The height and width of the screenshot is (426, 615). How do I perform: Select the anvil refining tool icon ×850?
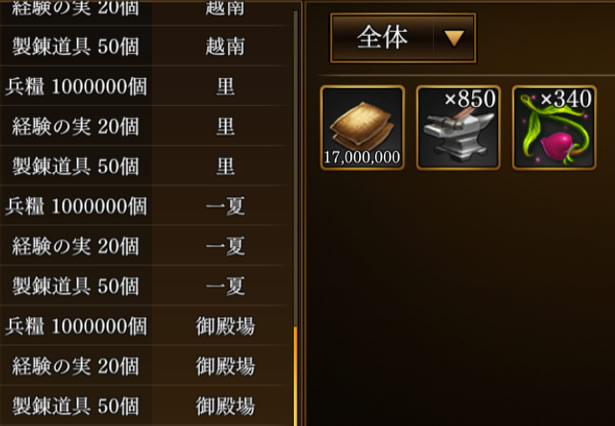458,128
